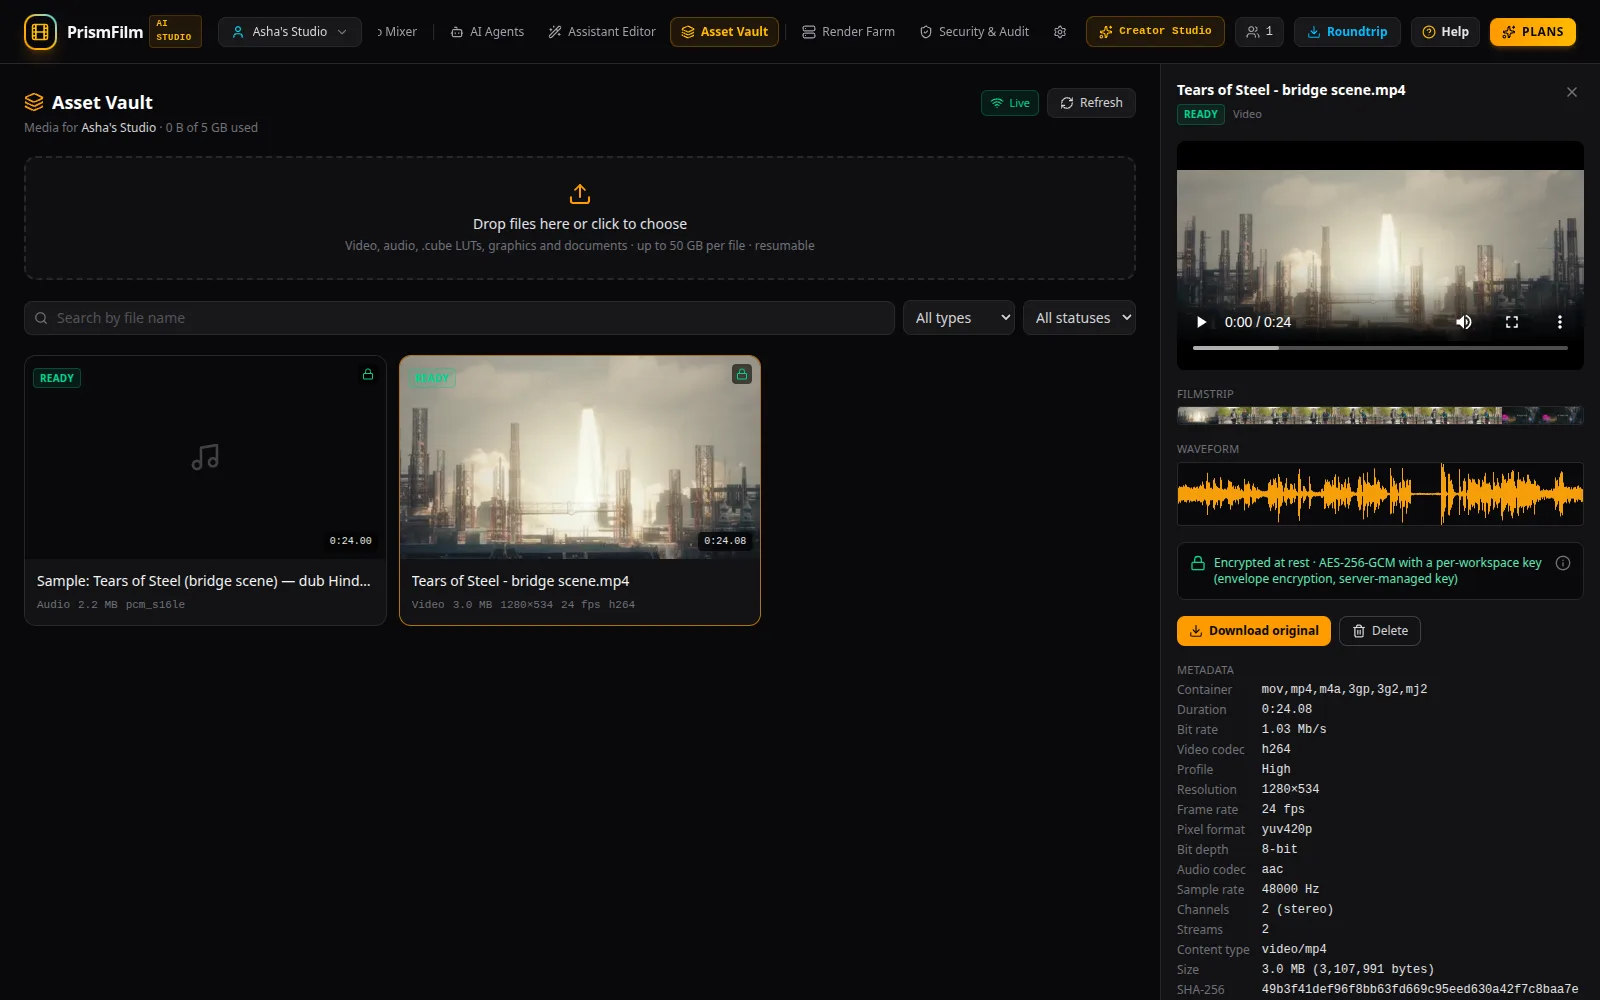Click the audio waveform display
Image resolution: width=1600 pixels, height=1000 pixels.
point(1380,494)
